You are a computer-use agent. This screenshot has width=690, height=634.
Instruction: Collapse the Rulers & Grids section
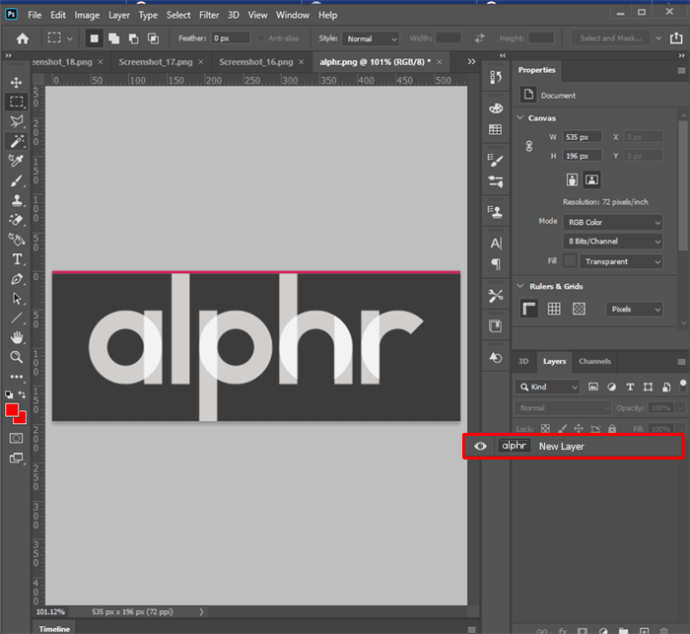pos(520,287)
